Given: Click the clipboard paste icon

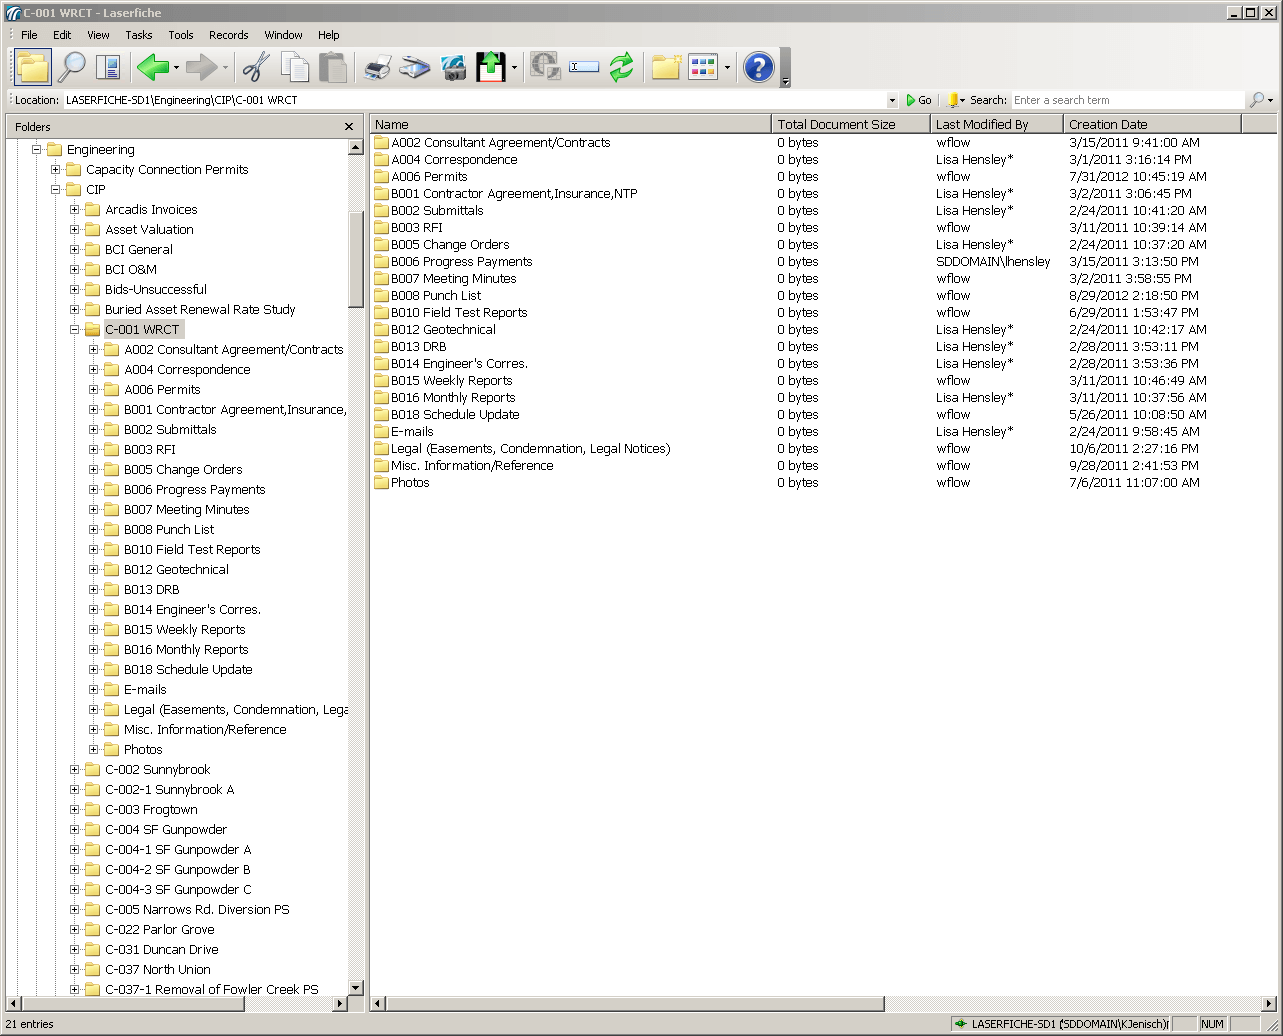Looking at the screenshot, I should point(333,67).
